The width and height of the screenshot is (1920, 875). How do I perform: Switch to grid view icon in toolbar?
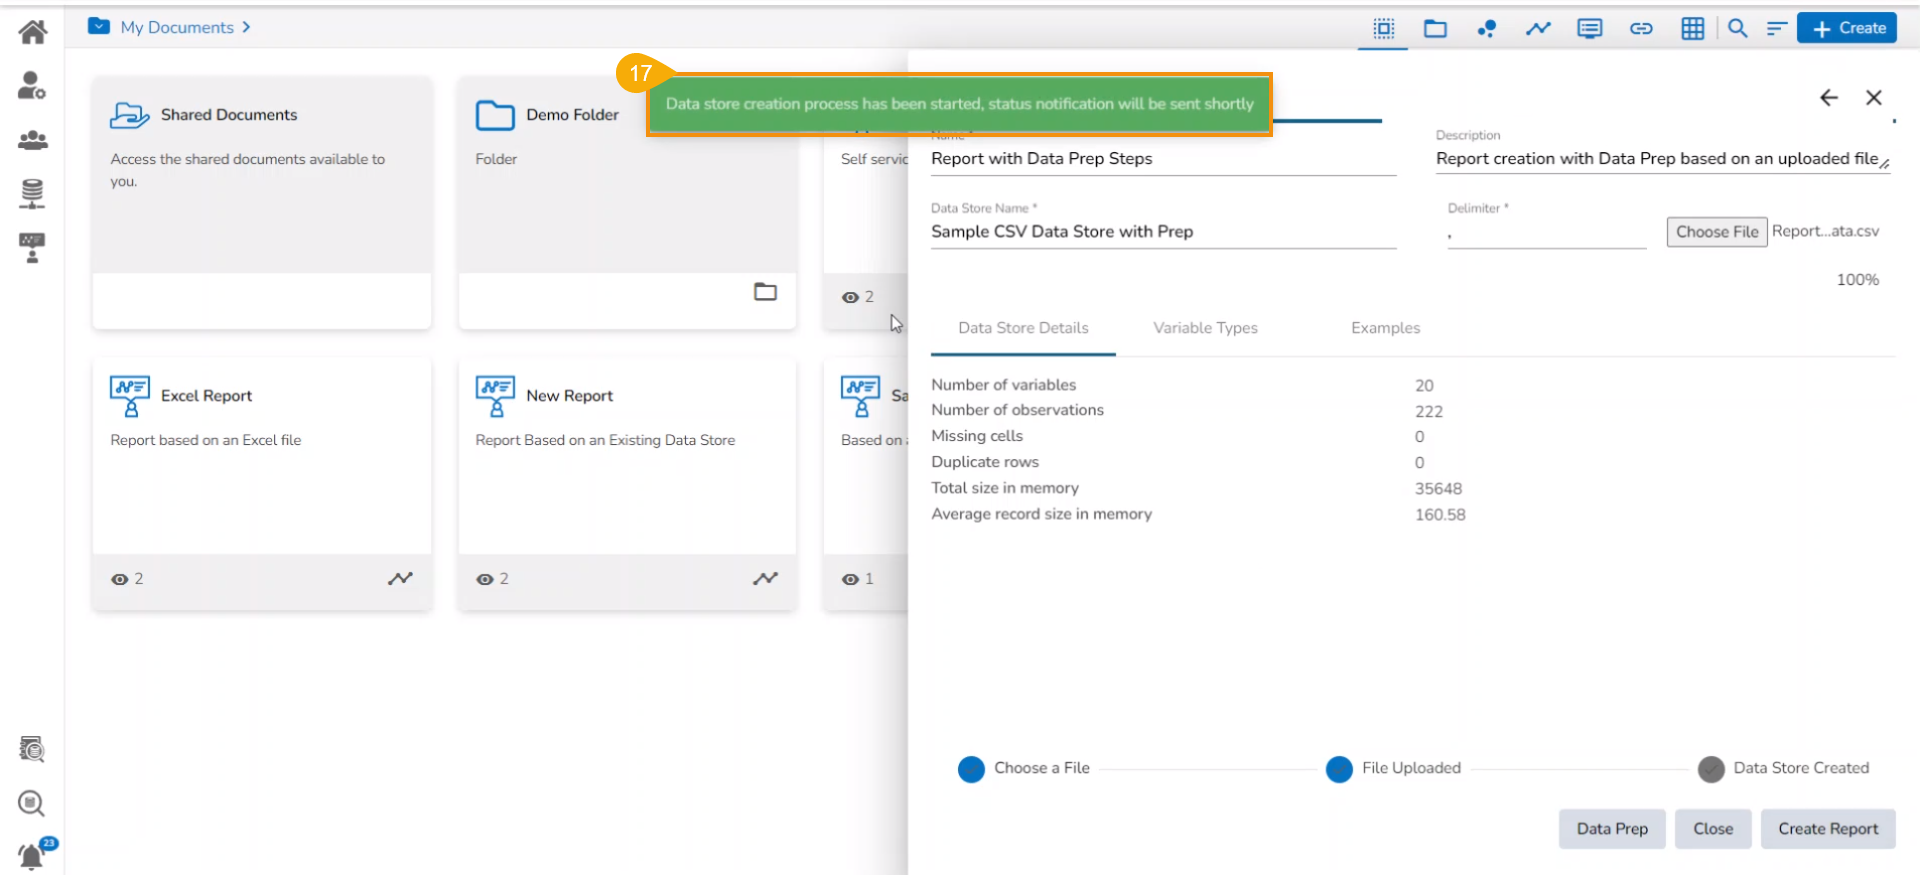1692,28
